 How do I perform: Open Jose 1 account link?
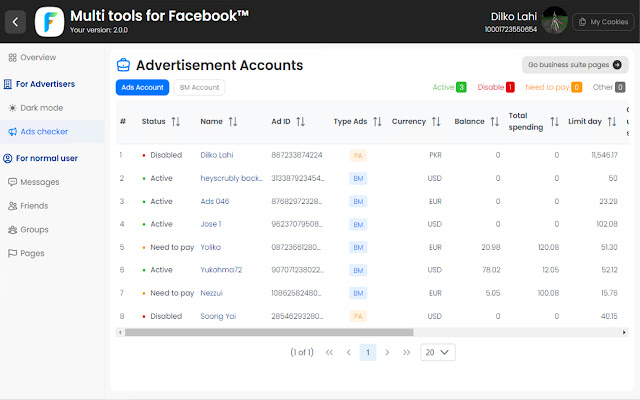[x=211, y=224]
